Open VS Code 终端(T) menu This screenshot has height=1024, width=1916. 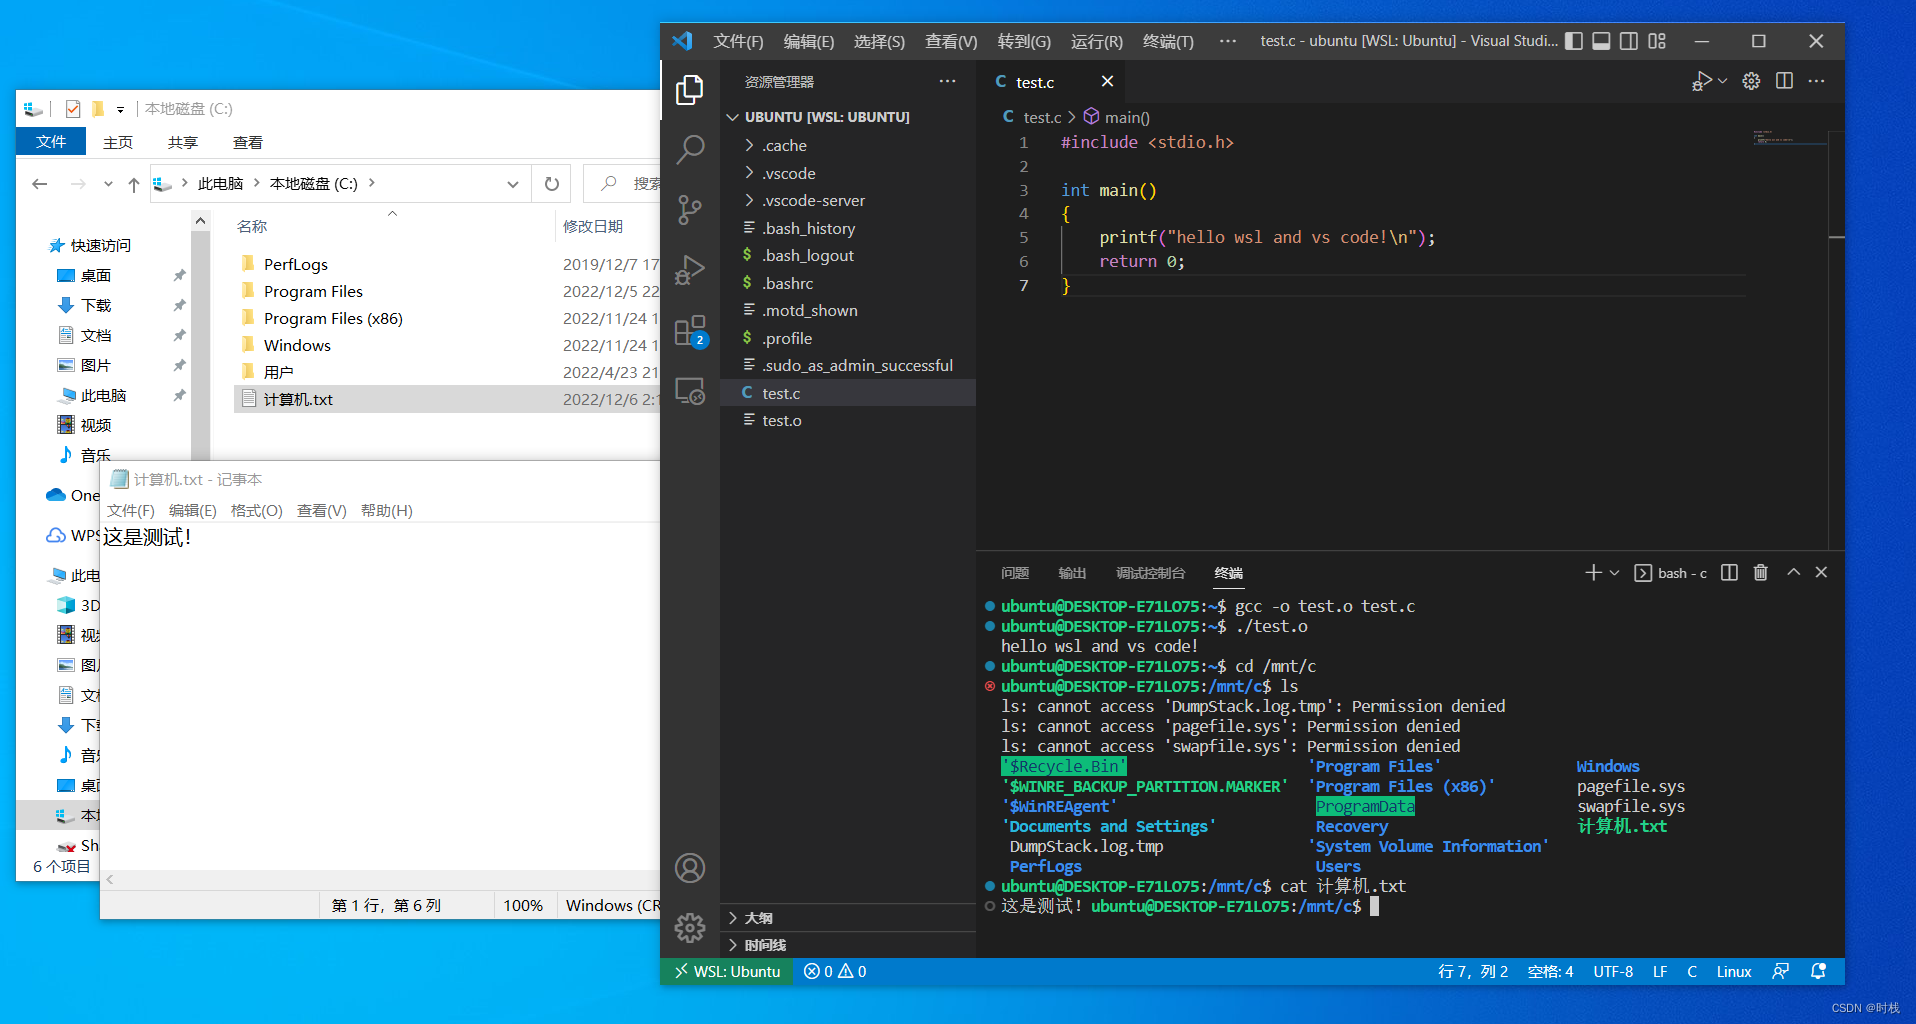click(1168, 41)
